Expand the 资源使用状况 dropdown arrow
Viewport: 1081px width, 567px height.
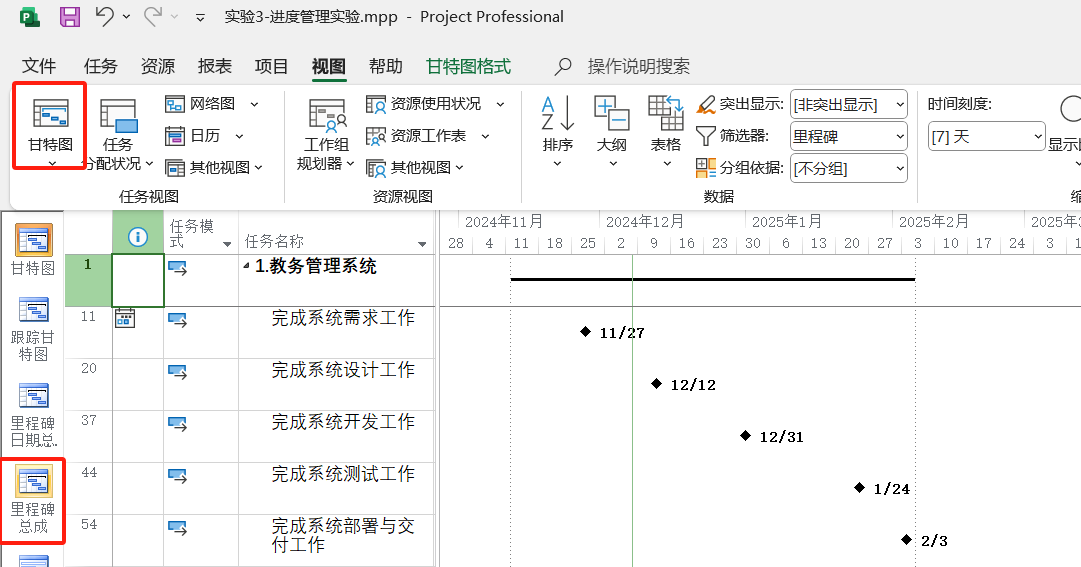coord(501,105)
